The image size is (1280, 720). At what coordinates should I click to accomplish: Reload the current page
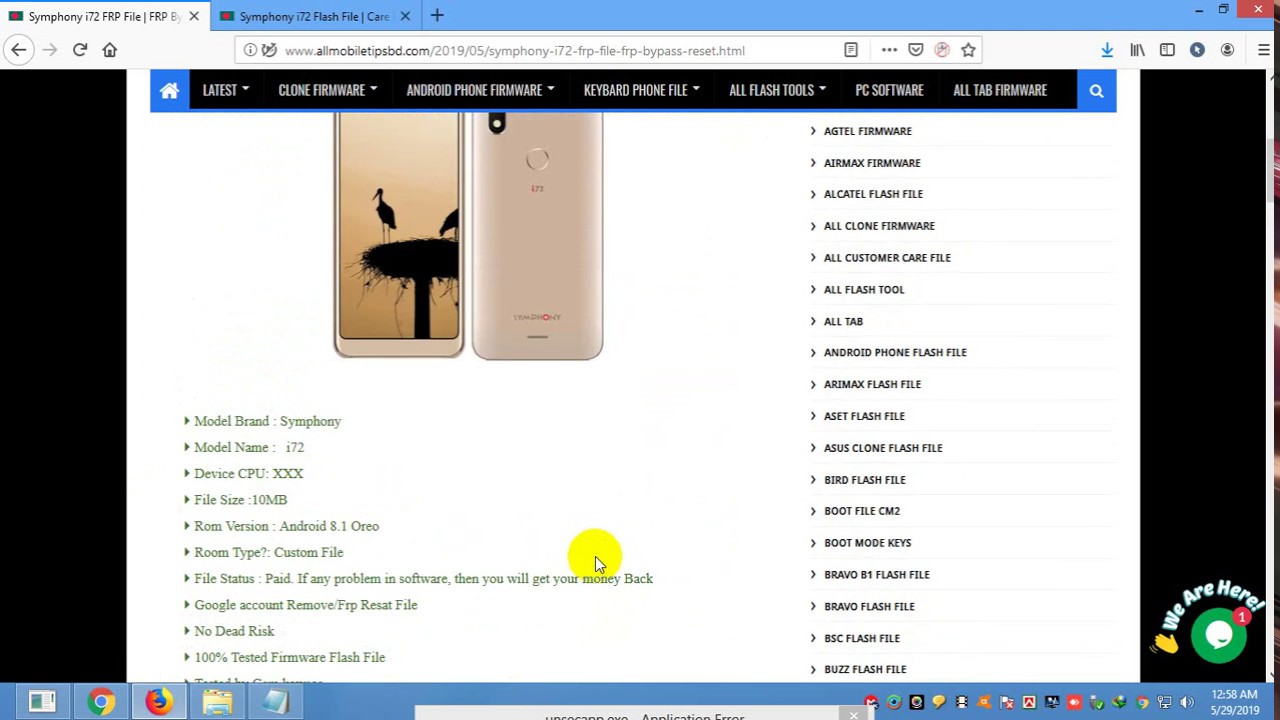80,50
